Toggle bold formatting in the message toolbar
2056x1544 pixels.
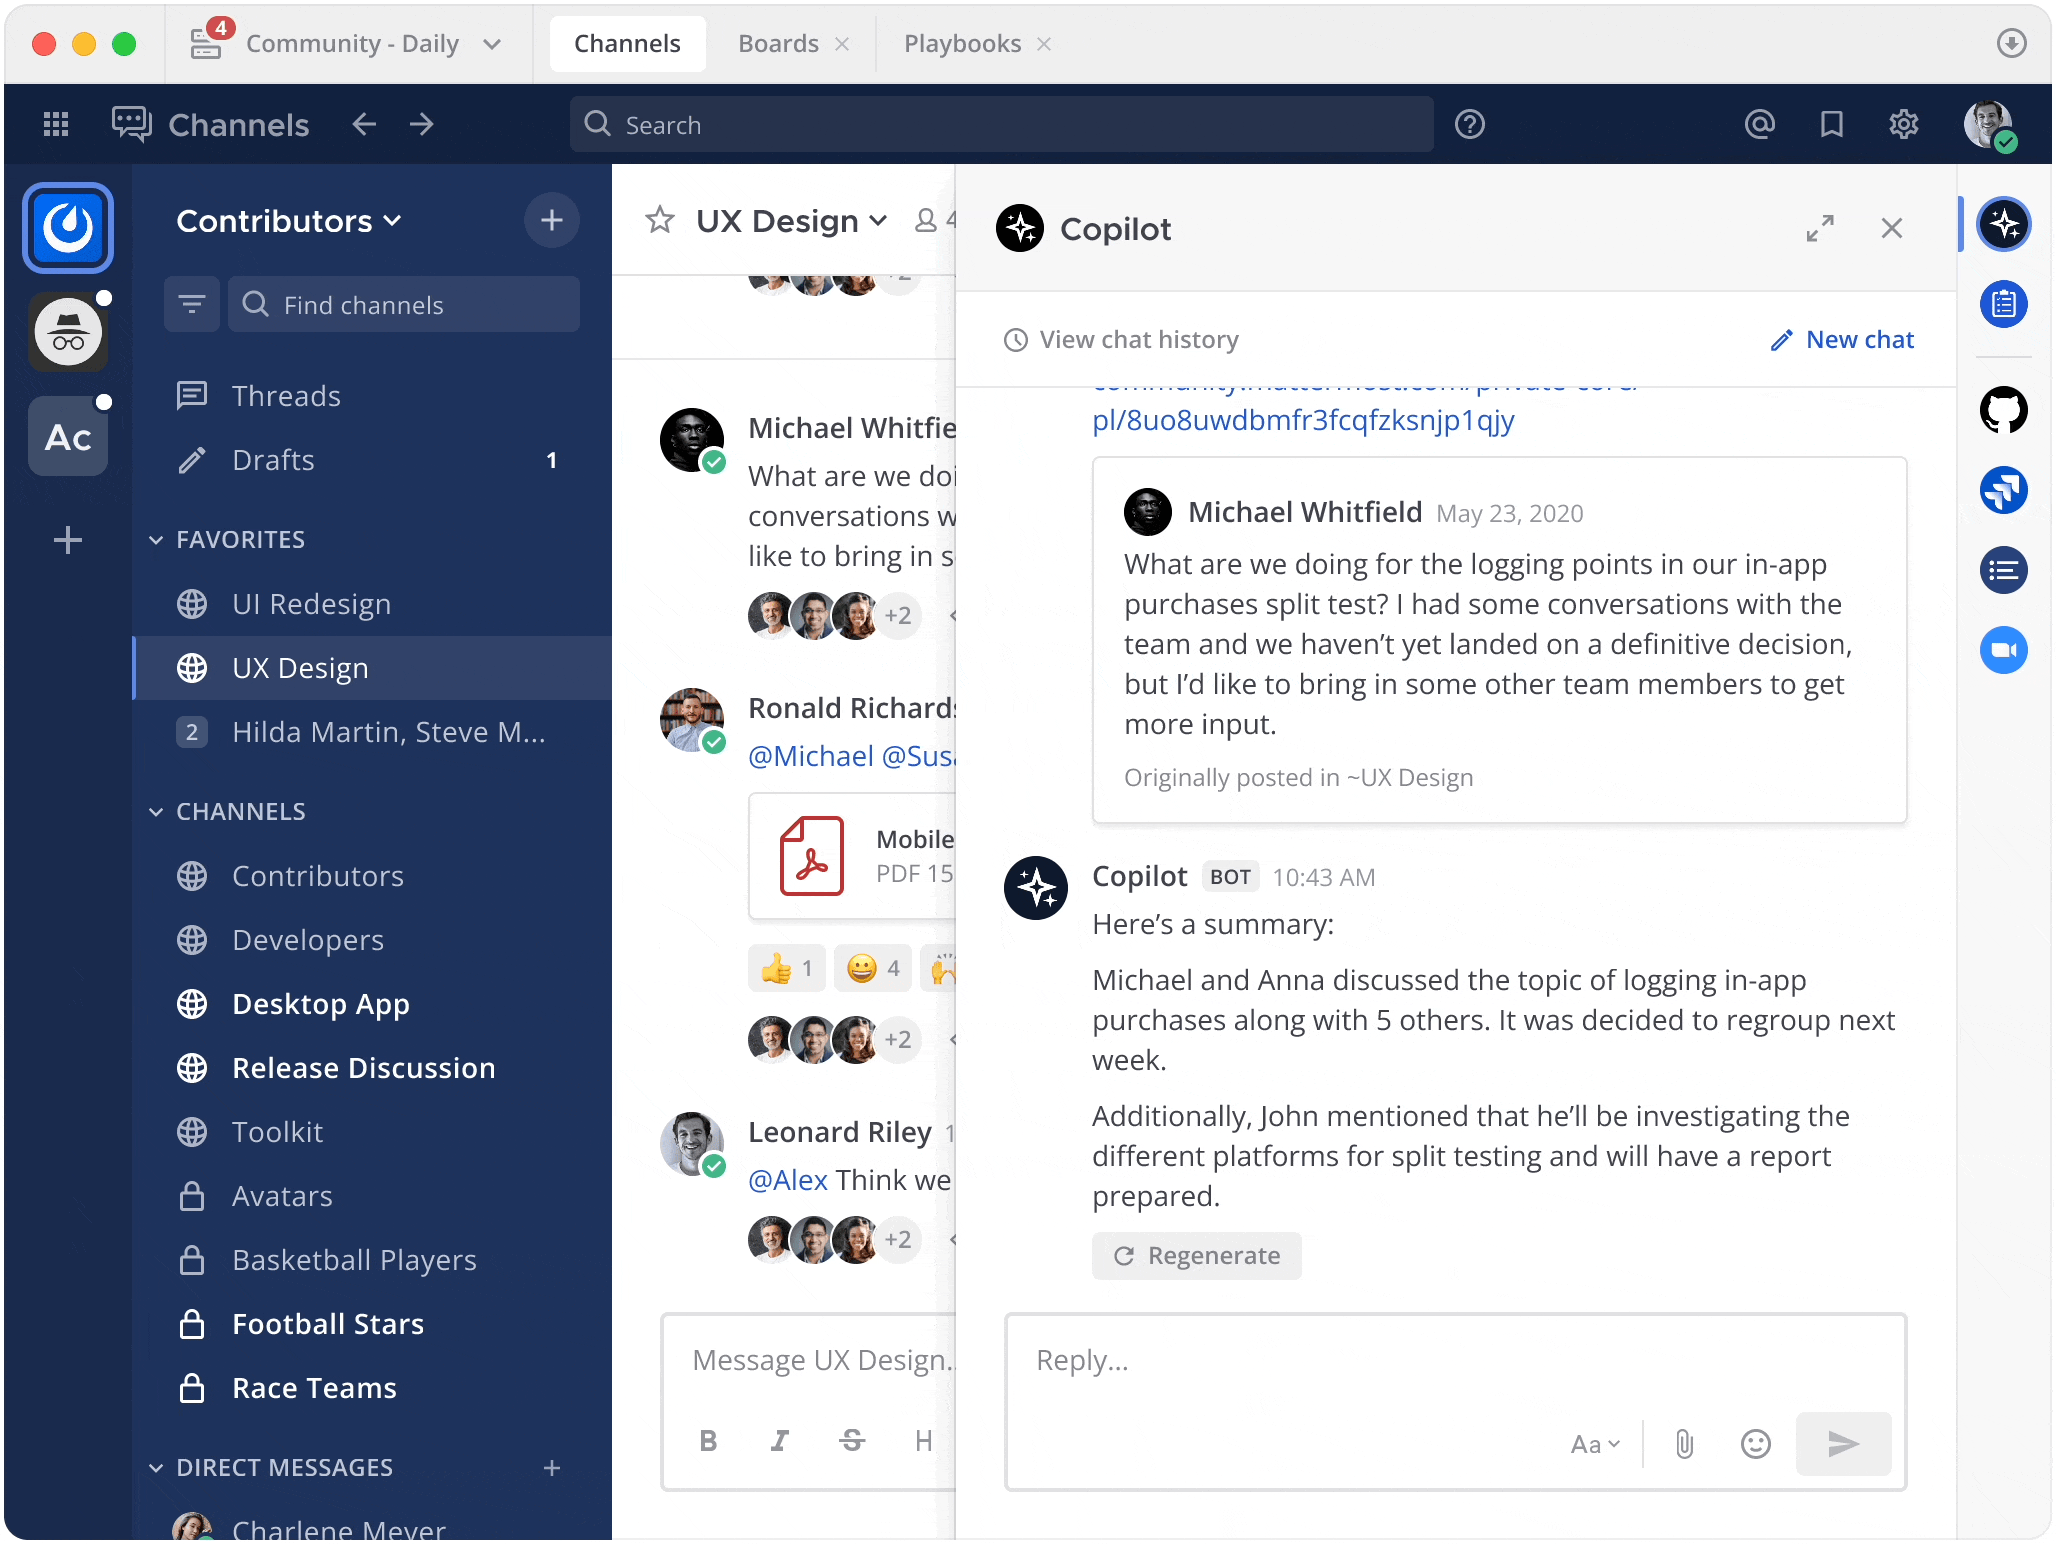tap(708, 1440)
